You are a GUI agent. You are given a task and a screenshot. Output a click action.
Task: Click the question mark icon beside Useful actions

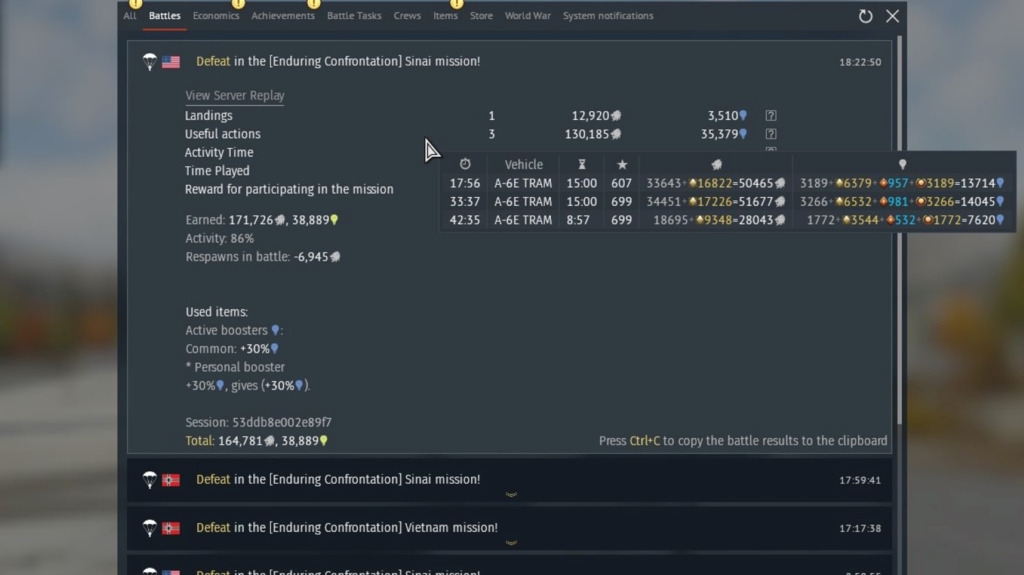point(771,134)
